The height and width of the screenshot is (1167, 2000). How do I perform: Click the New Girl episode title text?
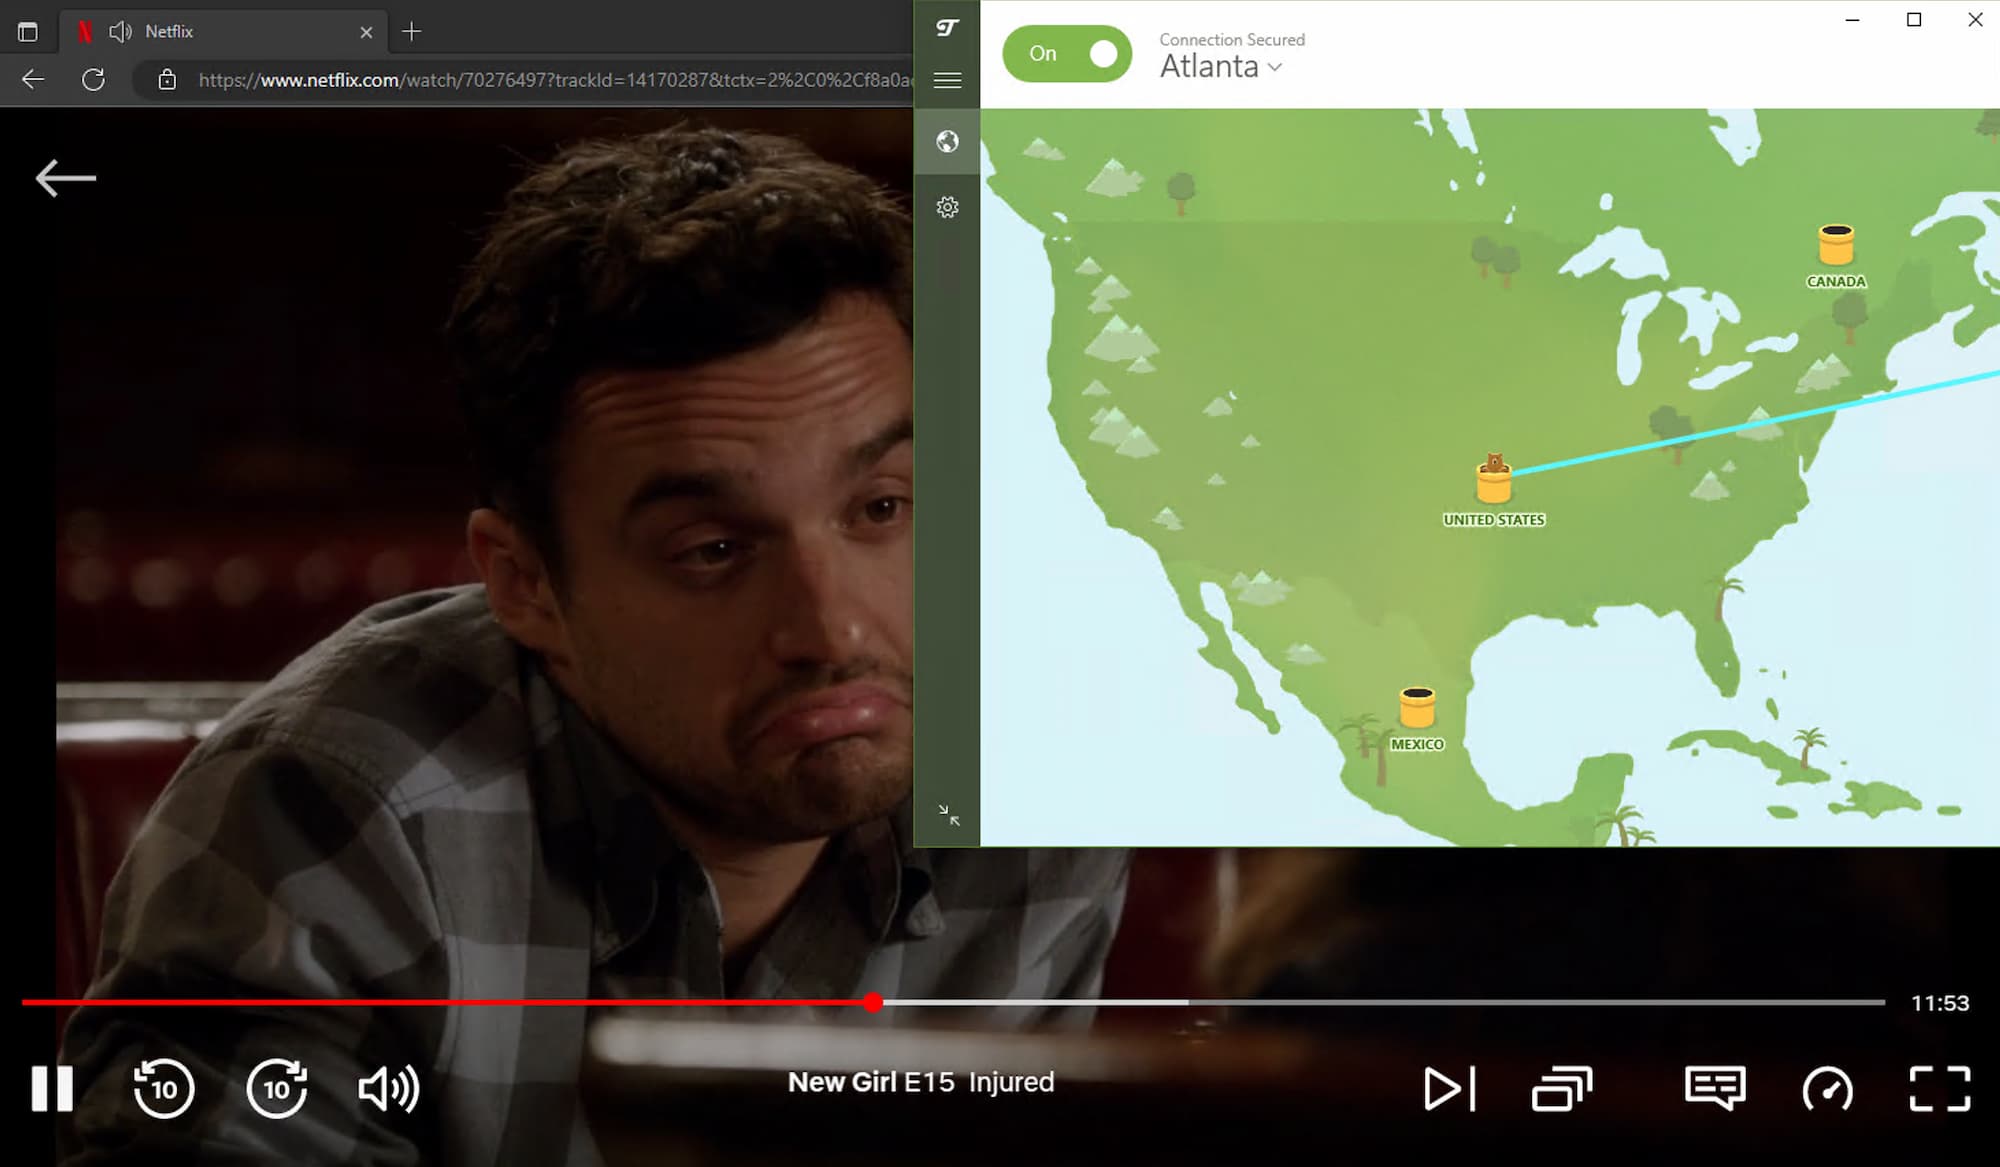(x=919, y=1082)
